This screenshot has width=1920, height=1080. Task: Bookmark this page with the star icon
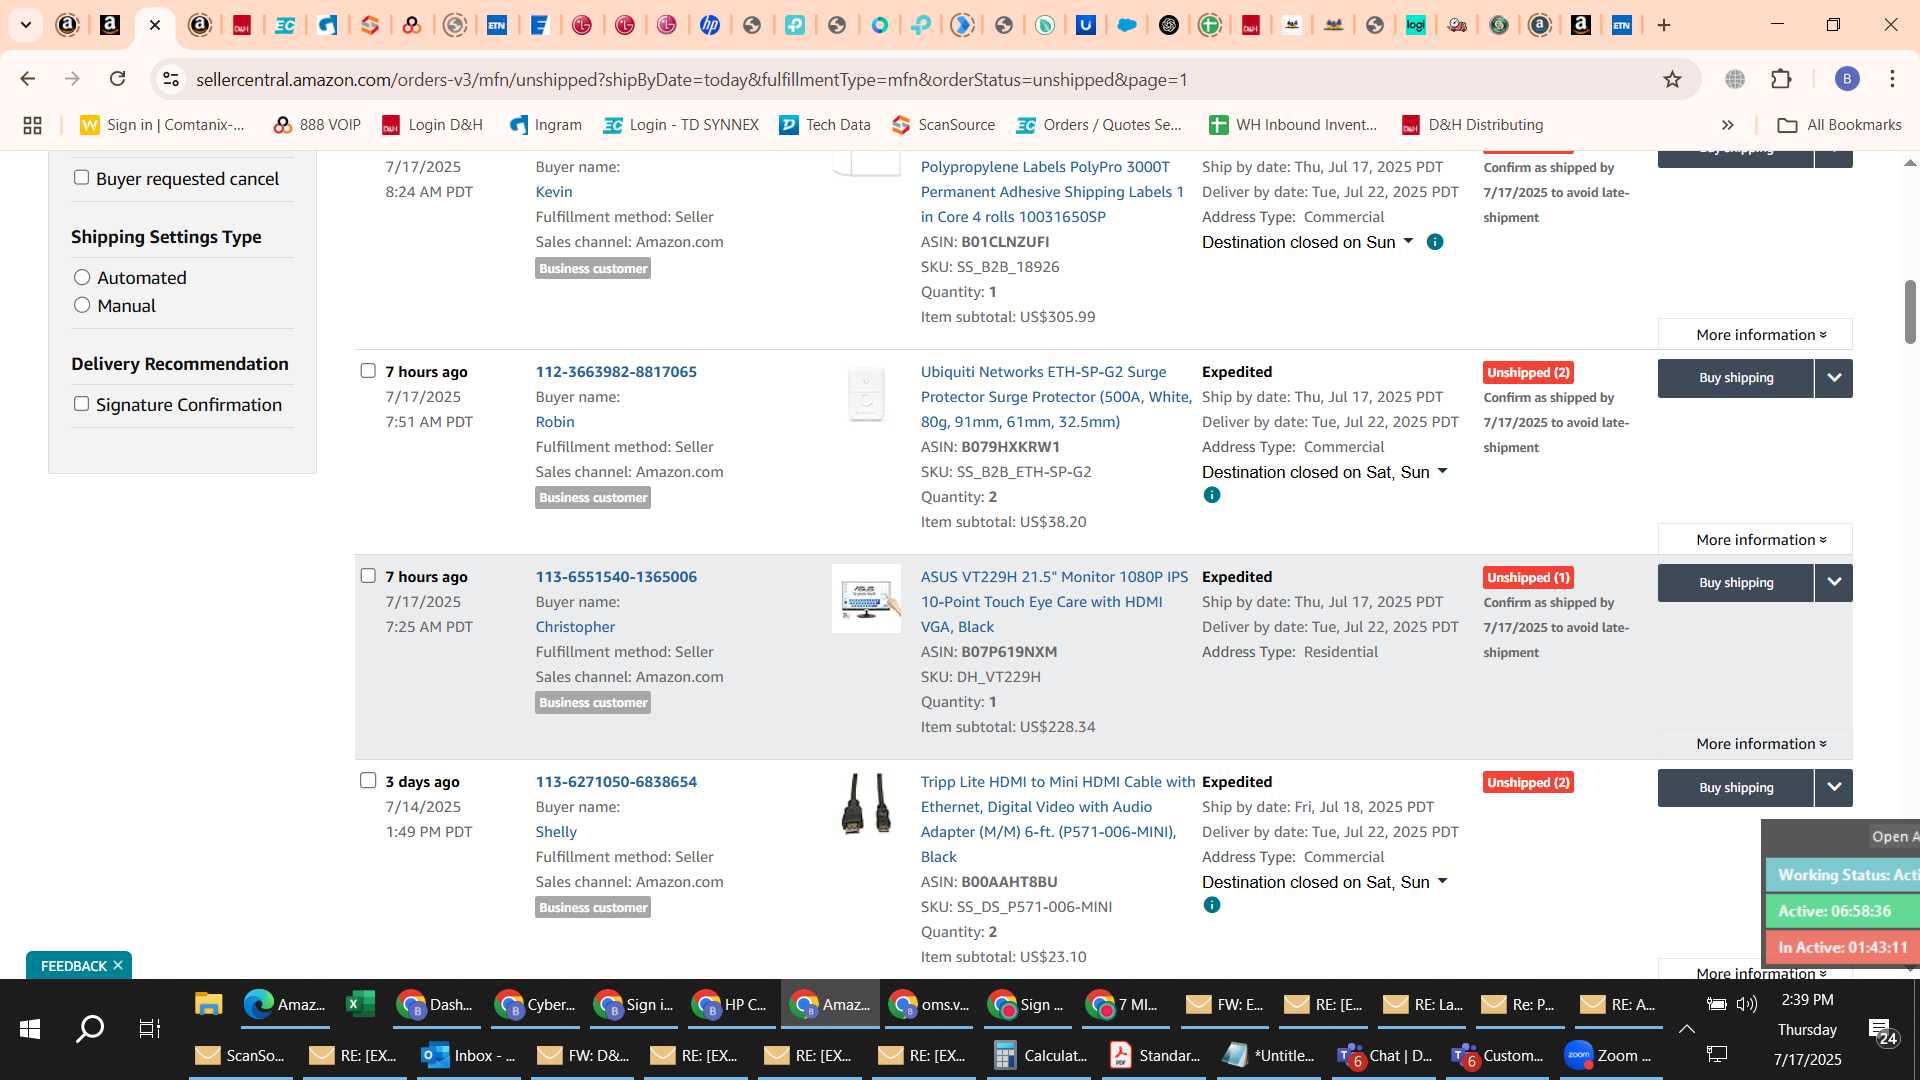(1672, 79)
